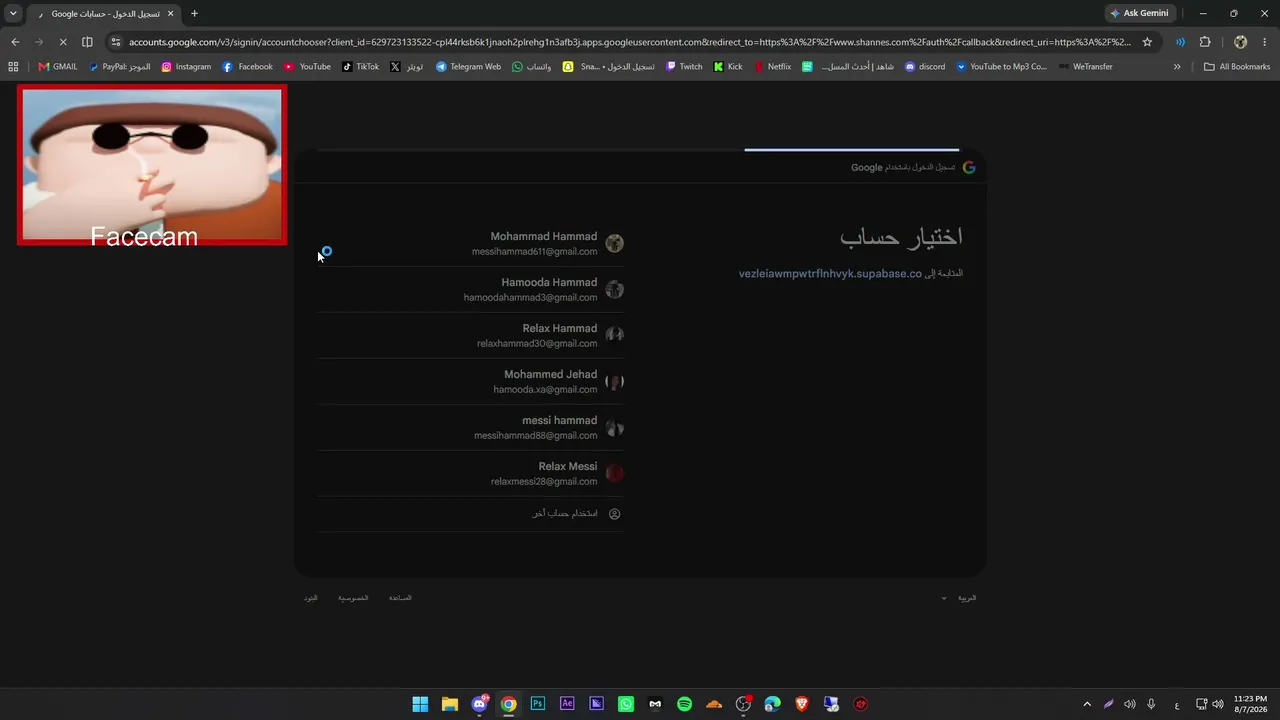Open the Windows Start menu
The height and width of the screenshot is (720, 1280).
(x=420, y=704)
